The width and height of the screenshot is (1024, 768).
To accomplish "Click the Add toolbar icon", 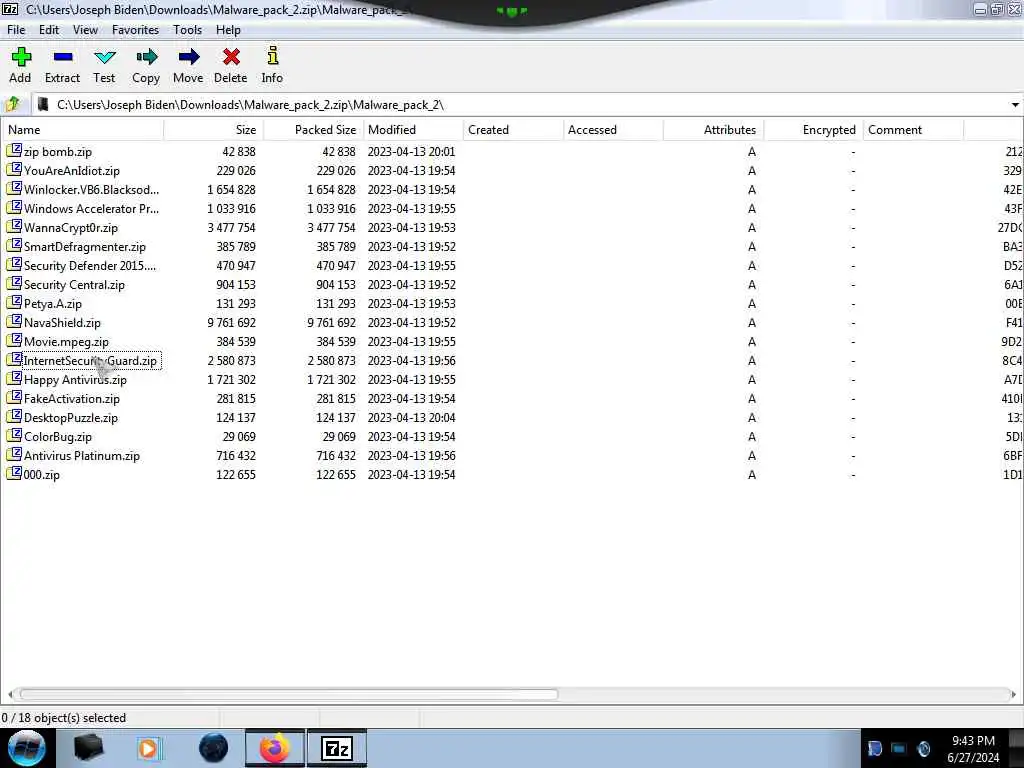I will [21, 57].
